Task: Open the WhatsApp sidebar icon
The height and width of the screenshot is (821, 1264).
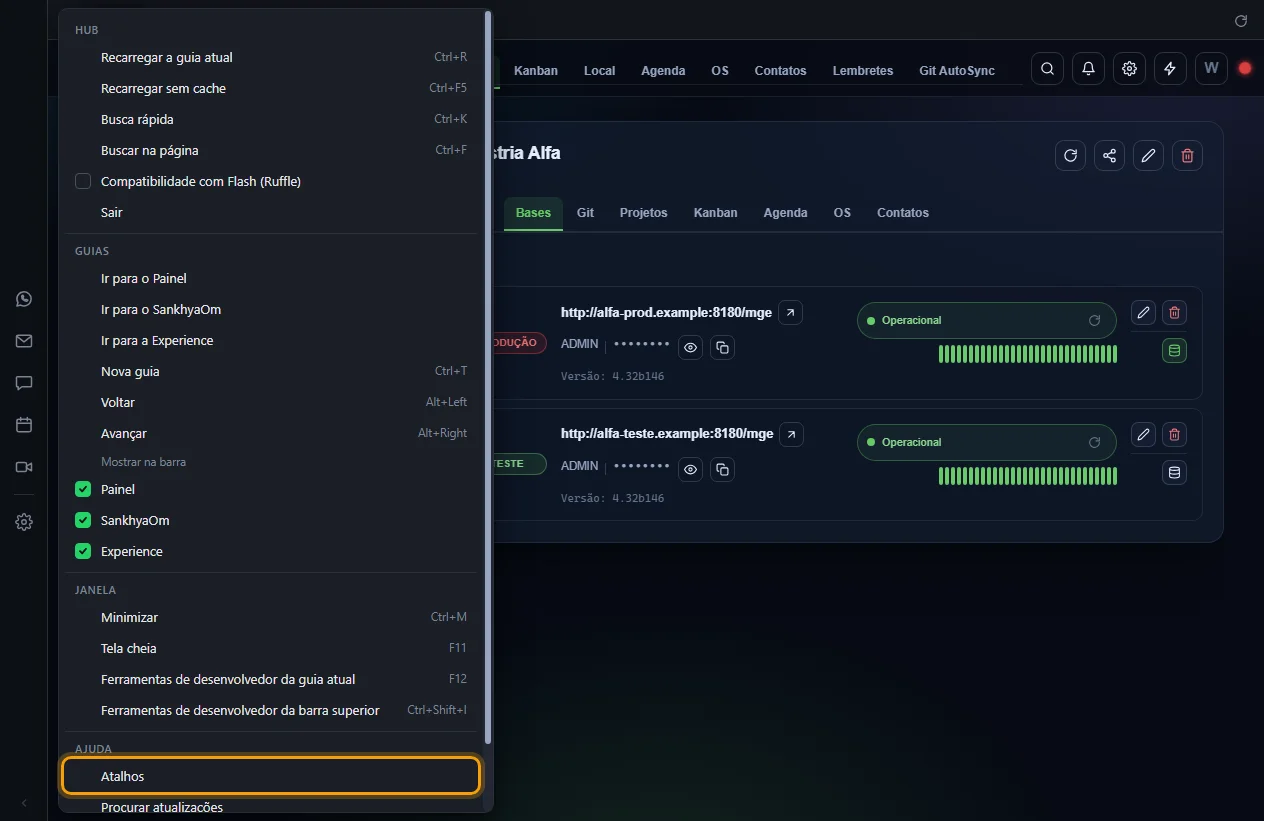Action: (24, 299)
